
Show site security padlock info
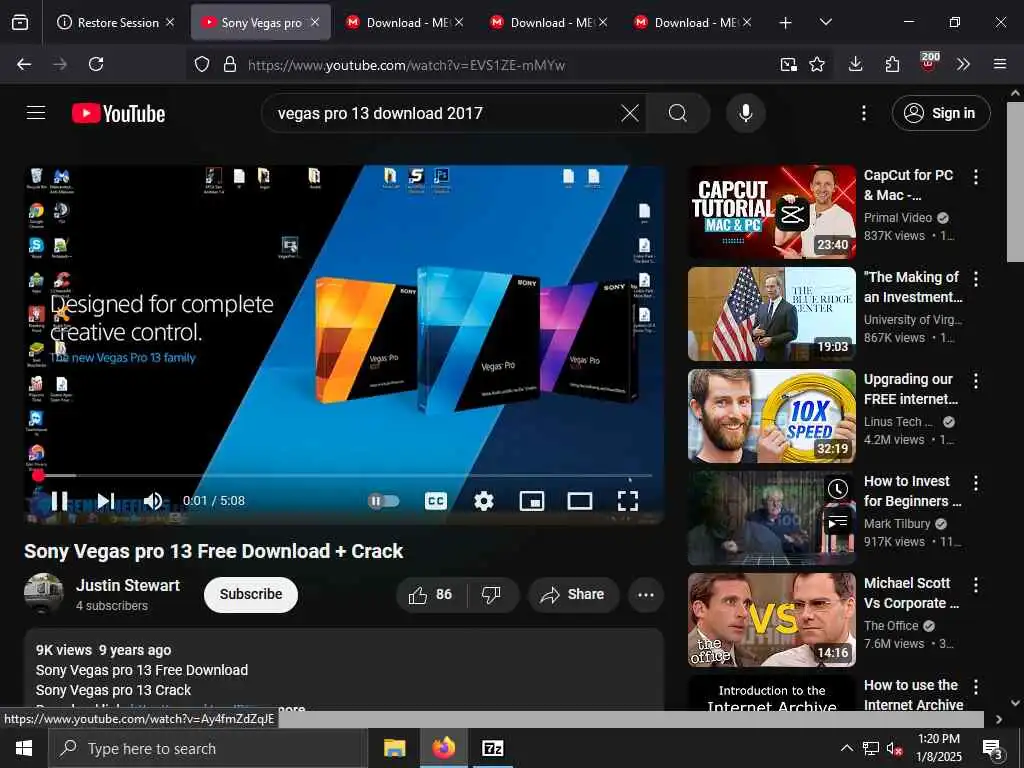pos(229,64)
